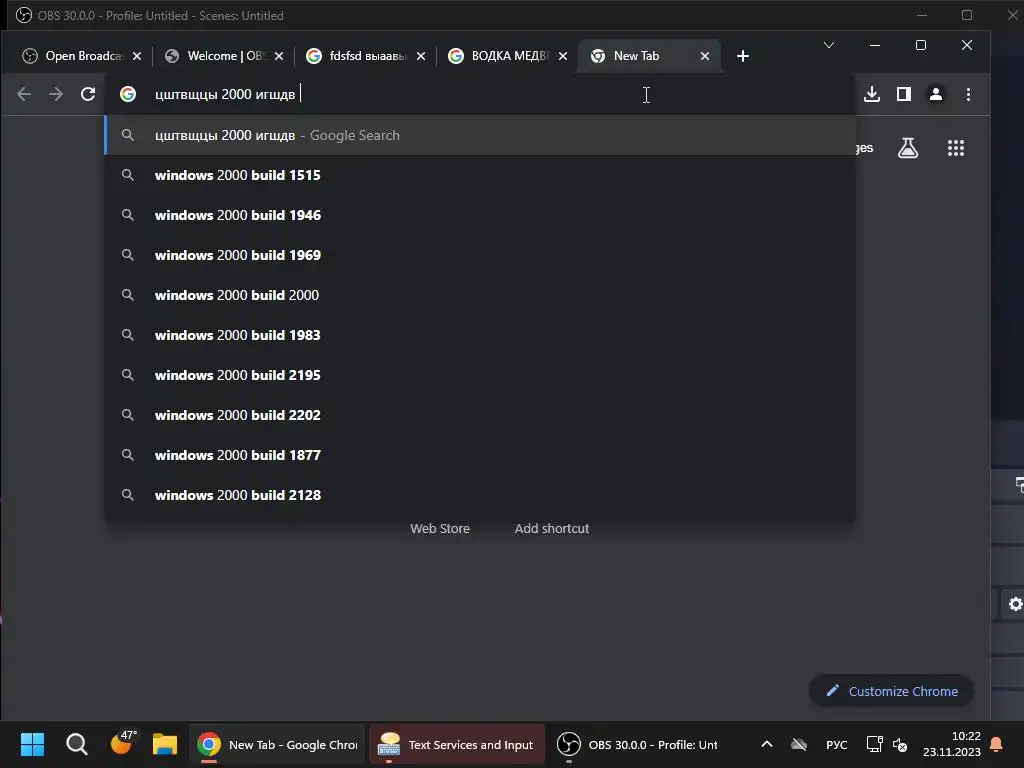This screenshot has height=768, width=1024.
Task: Click the Google icon in the address bar
Action: click(128, 94)
